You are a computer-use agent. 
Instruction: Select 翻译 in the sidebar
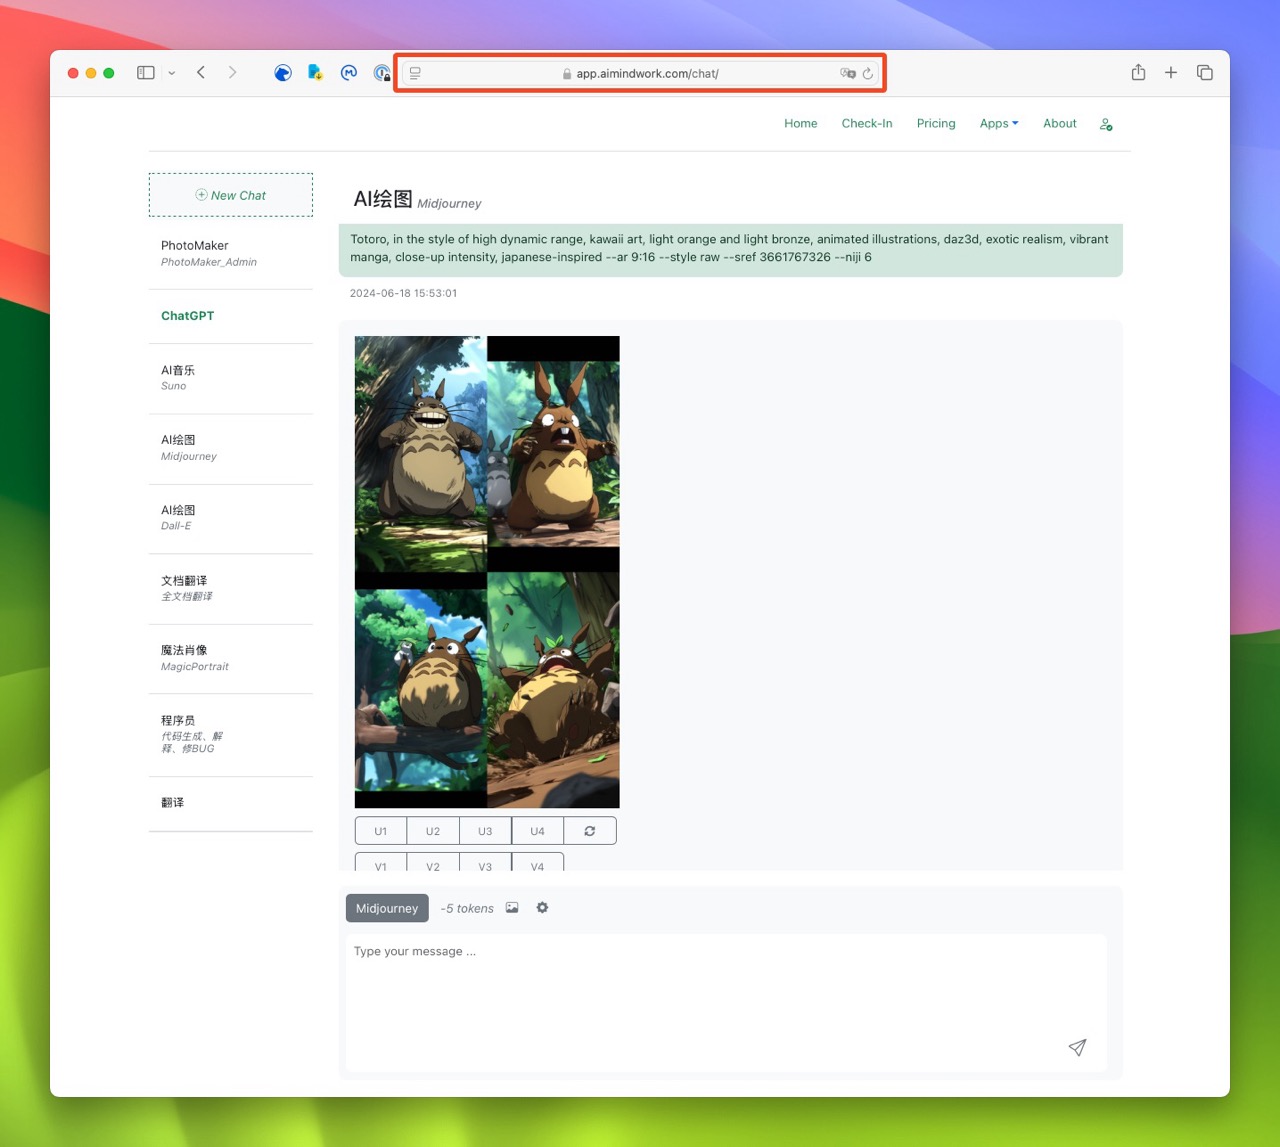(x=231, y=803)
